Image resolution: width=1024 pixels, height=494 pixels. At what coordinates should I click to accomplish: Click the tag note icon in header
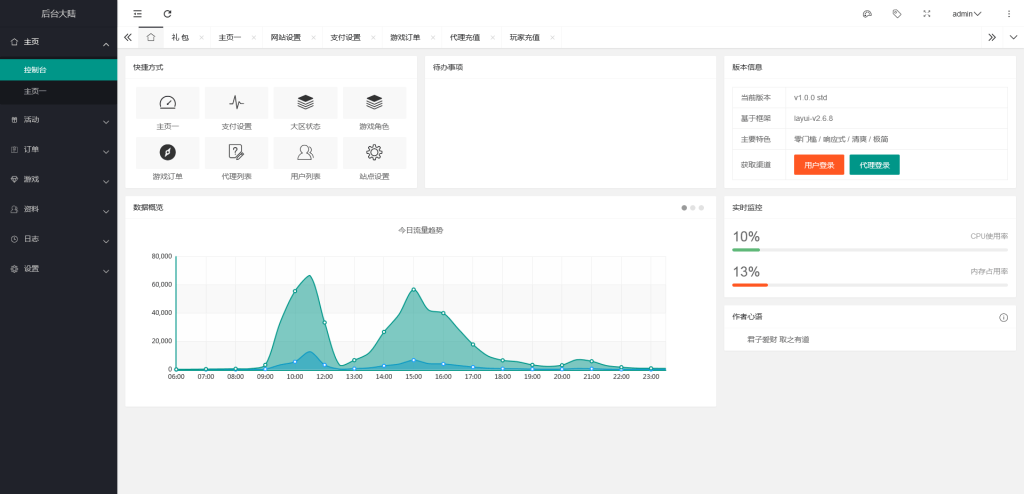[897, 14]
